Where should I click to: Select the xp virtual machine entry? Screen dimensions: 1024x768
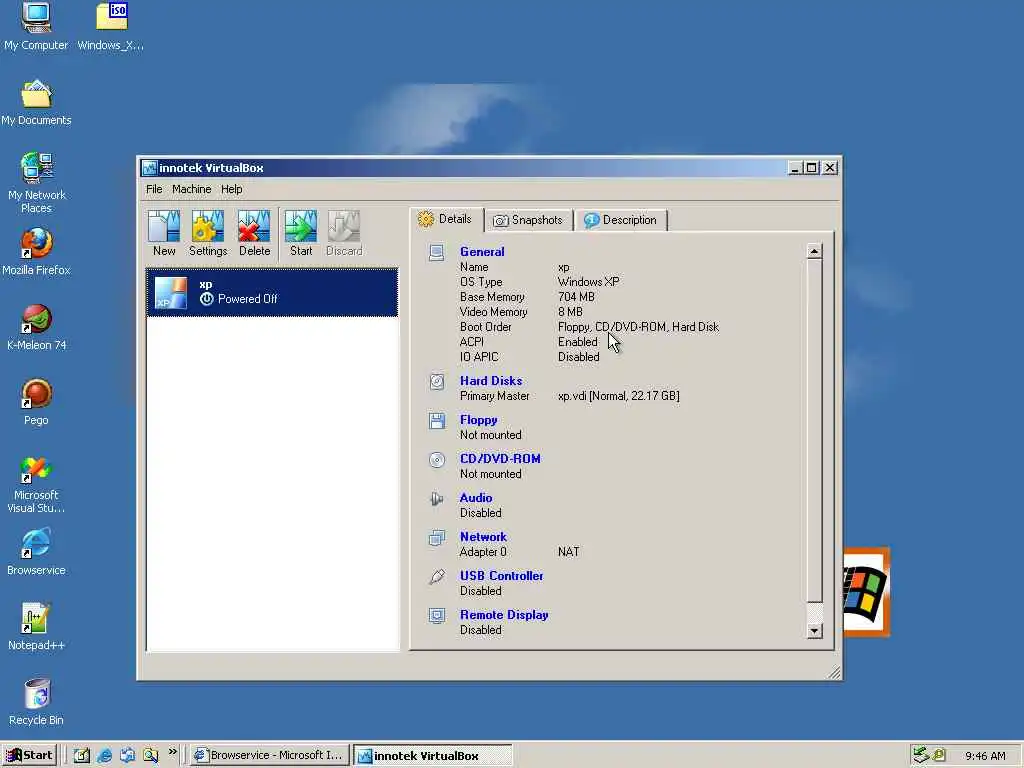(272, 293)
